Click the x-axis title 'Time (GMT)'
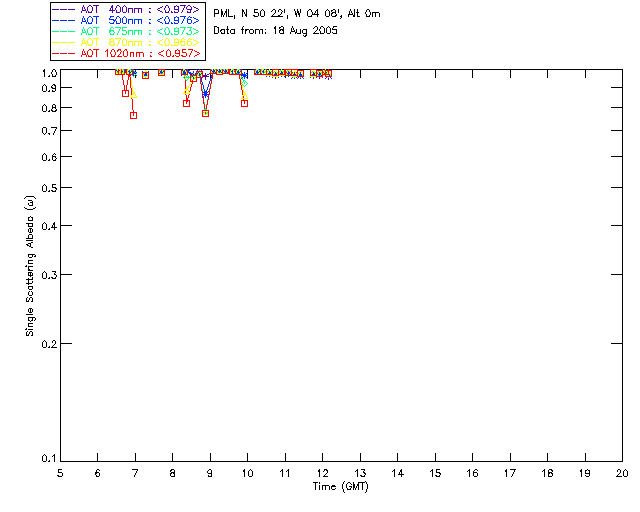 [340, 487]
